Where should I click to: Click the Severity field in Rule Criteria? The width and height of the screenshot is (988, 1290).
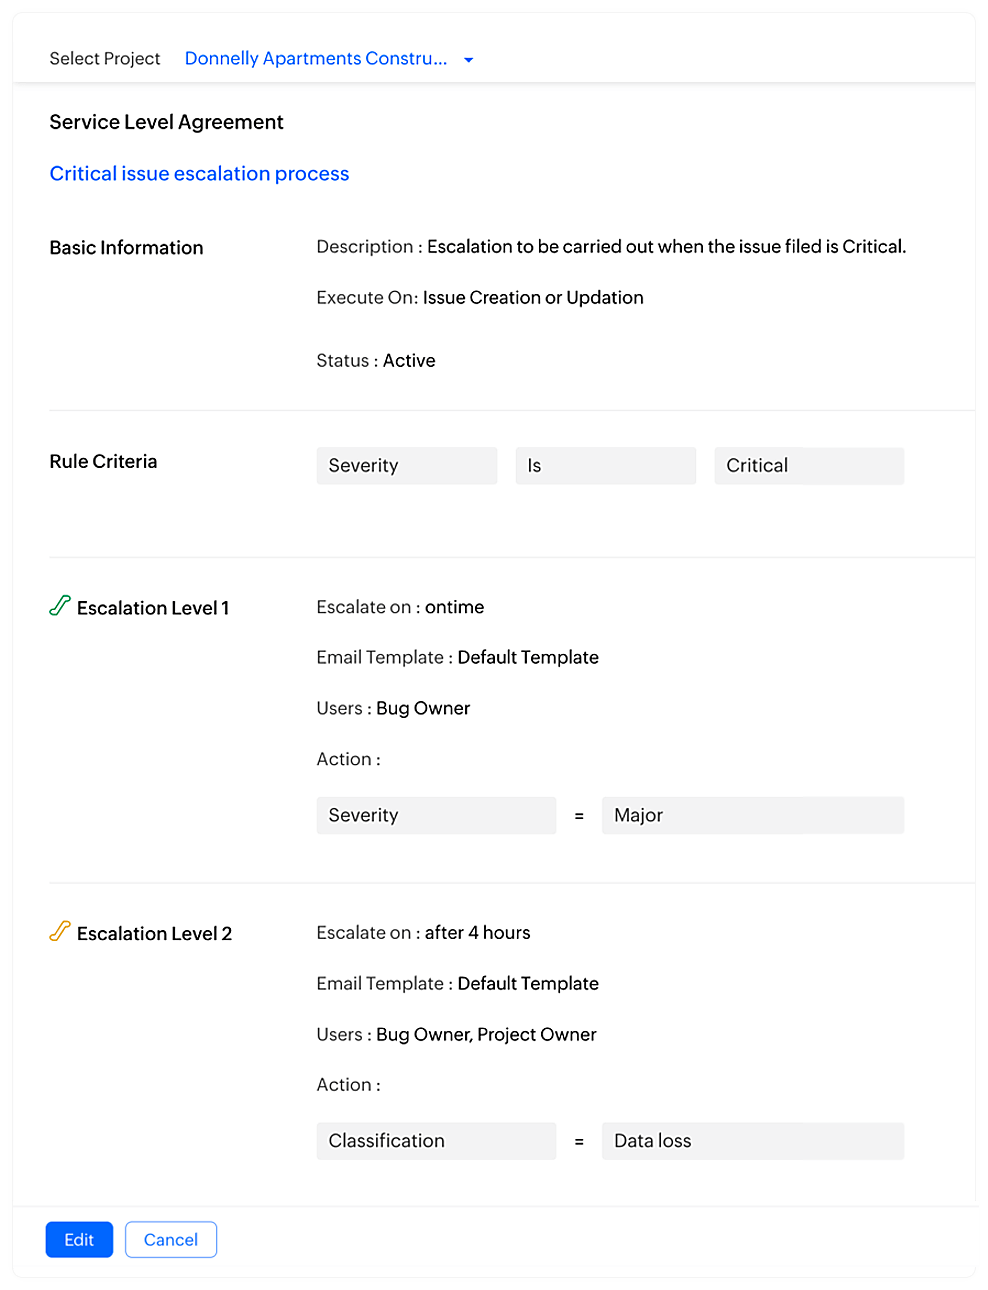point(407,466)
